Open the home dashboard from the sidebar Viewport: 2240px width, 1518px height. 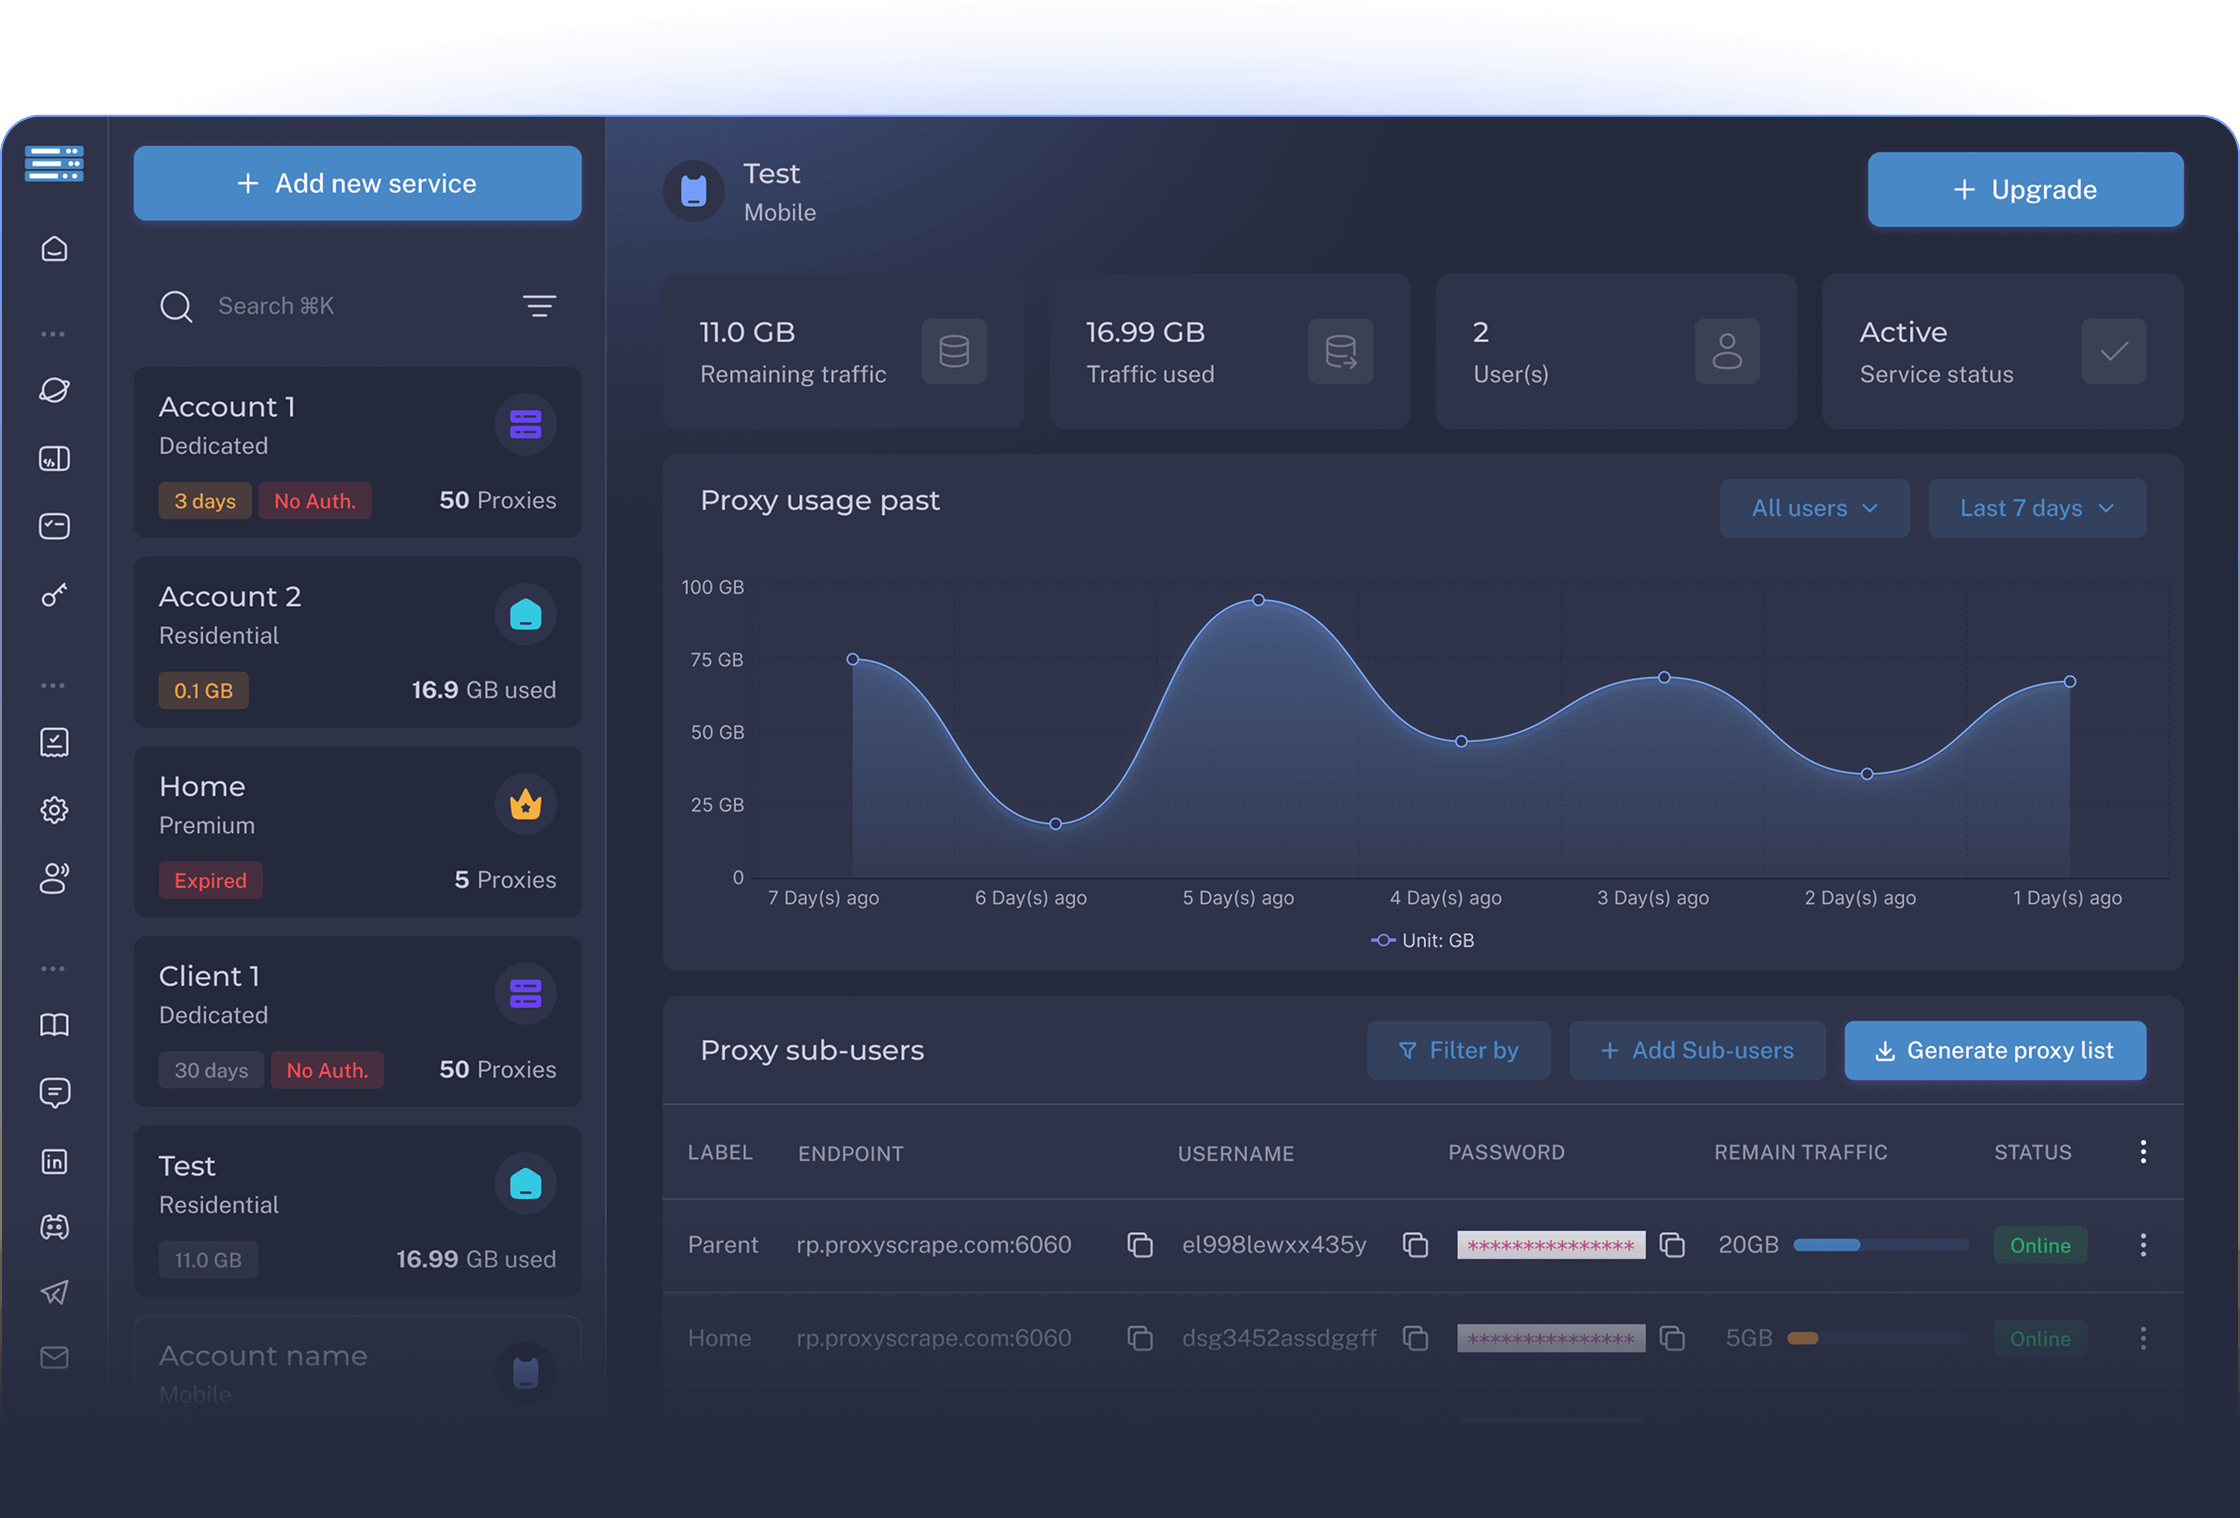[x=55, y=249]
